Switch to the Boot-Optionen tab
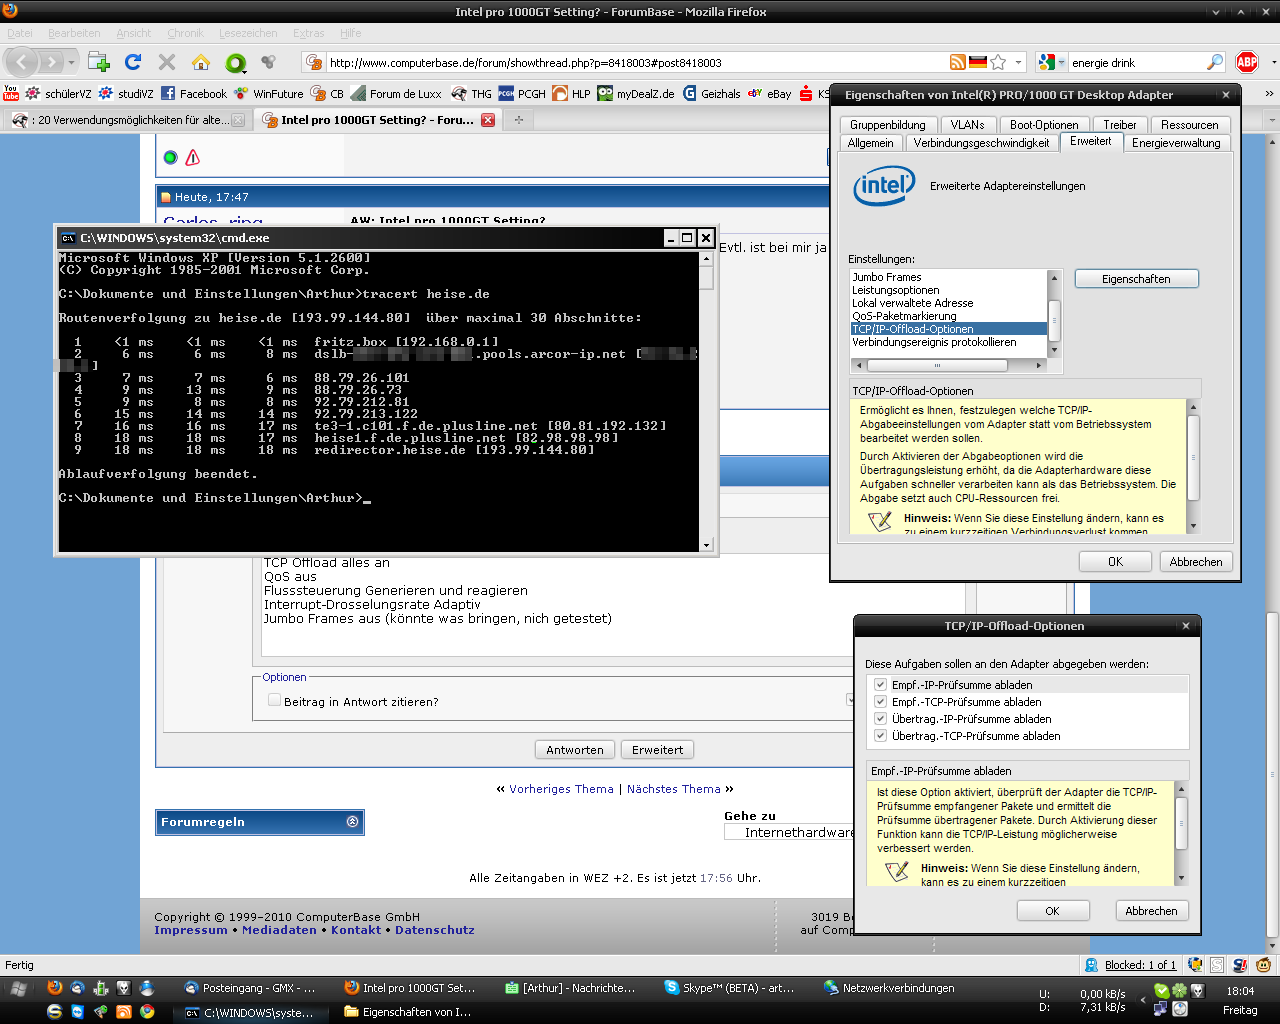The height and width of the screenshot is (1024, 1280). click(x=1043, y=125)
